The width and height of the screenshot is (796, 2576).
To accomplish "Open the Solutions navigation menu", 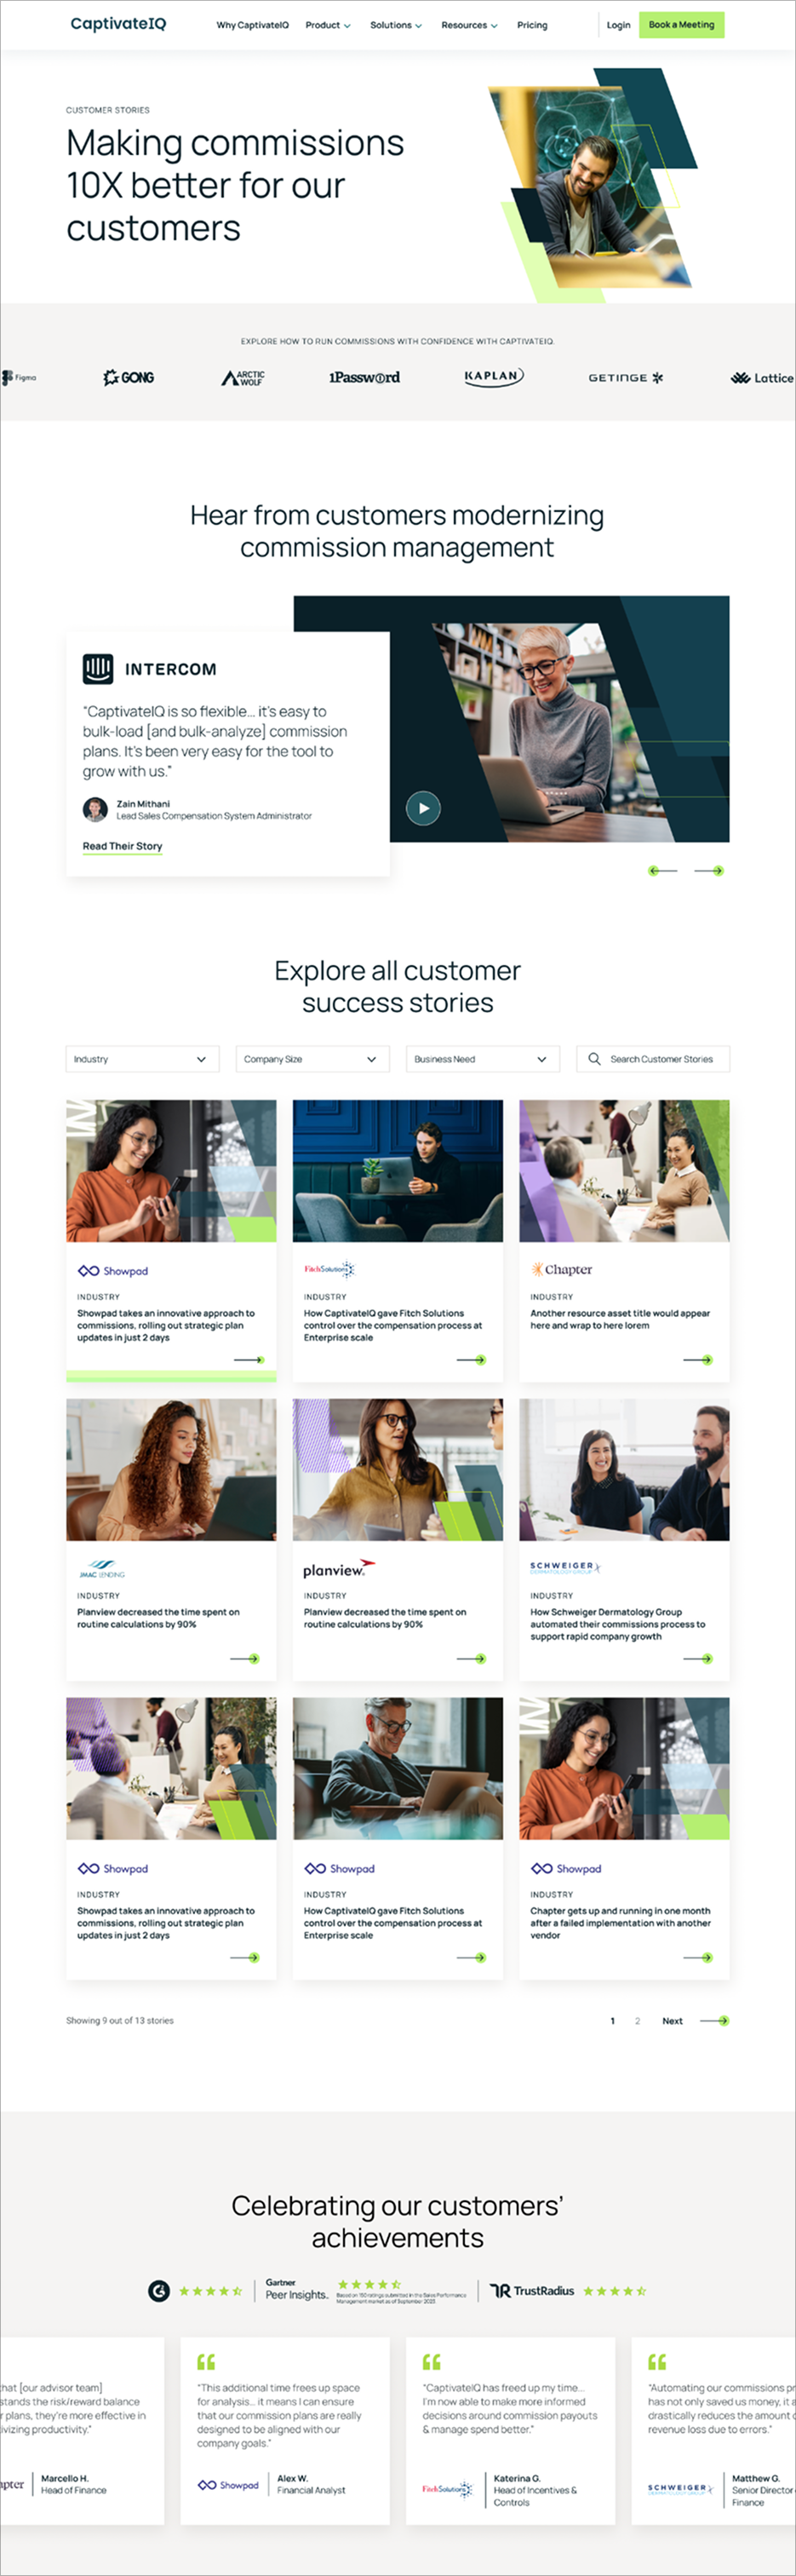I will click(x=396, y=25).
